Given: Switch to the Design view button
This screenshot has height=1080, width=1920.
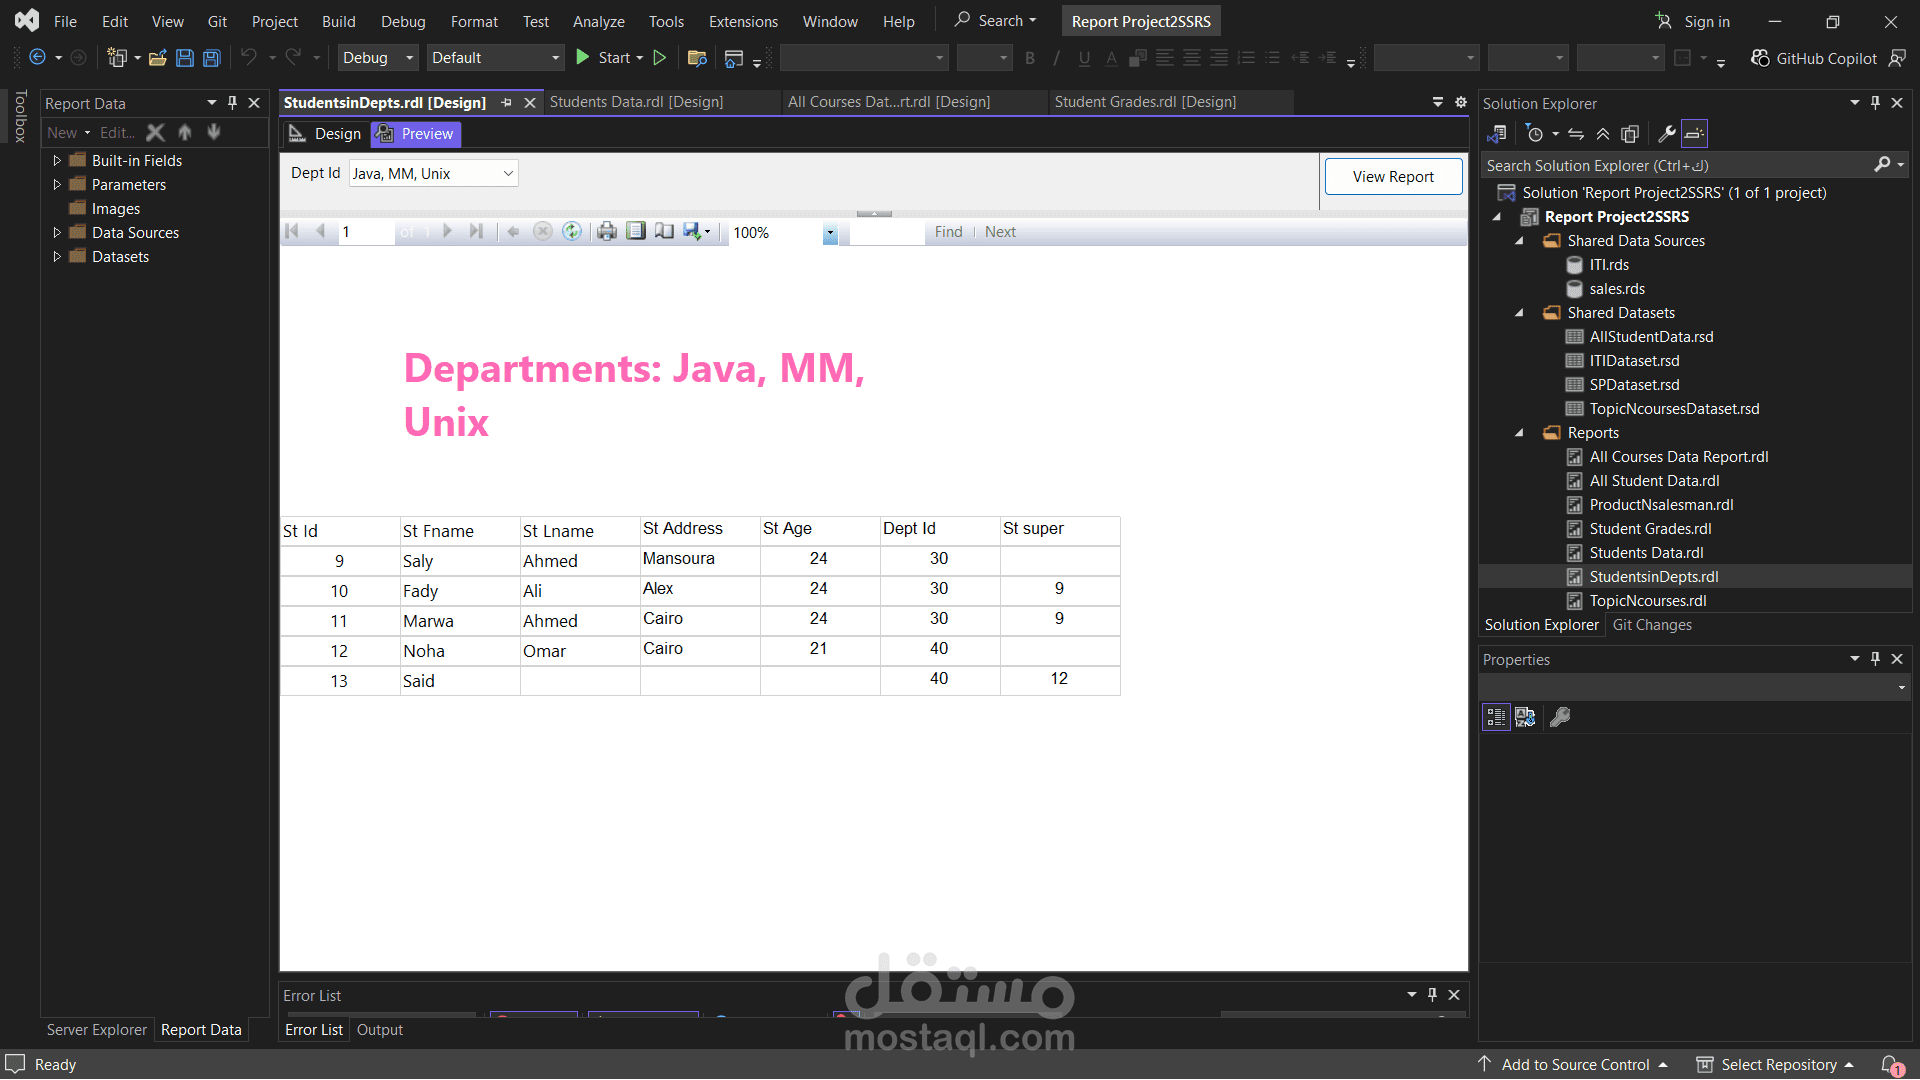Looking at the screenshot, I should 326,134.
